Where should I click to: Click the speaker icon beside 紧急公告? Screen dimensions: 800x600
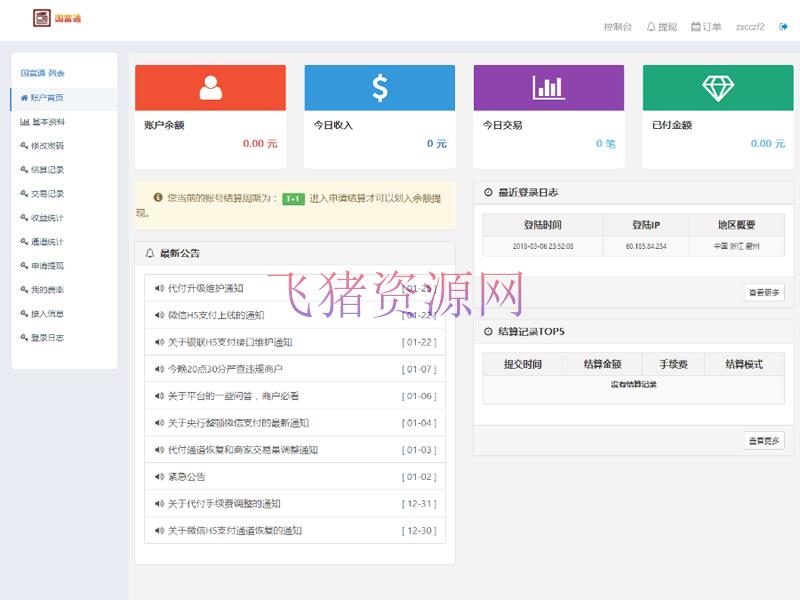click(x=159, y=477)
